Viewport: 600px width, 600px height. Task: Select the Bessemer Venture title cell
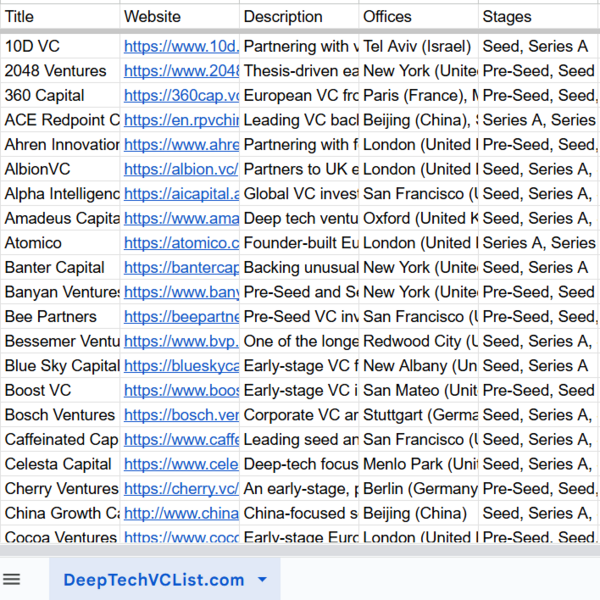(60, 341)
